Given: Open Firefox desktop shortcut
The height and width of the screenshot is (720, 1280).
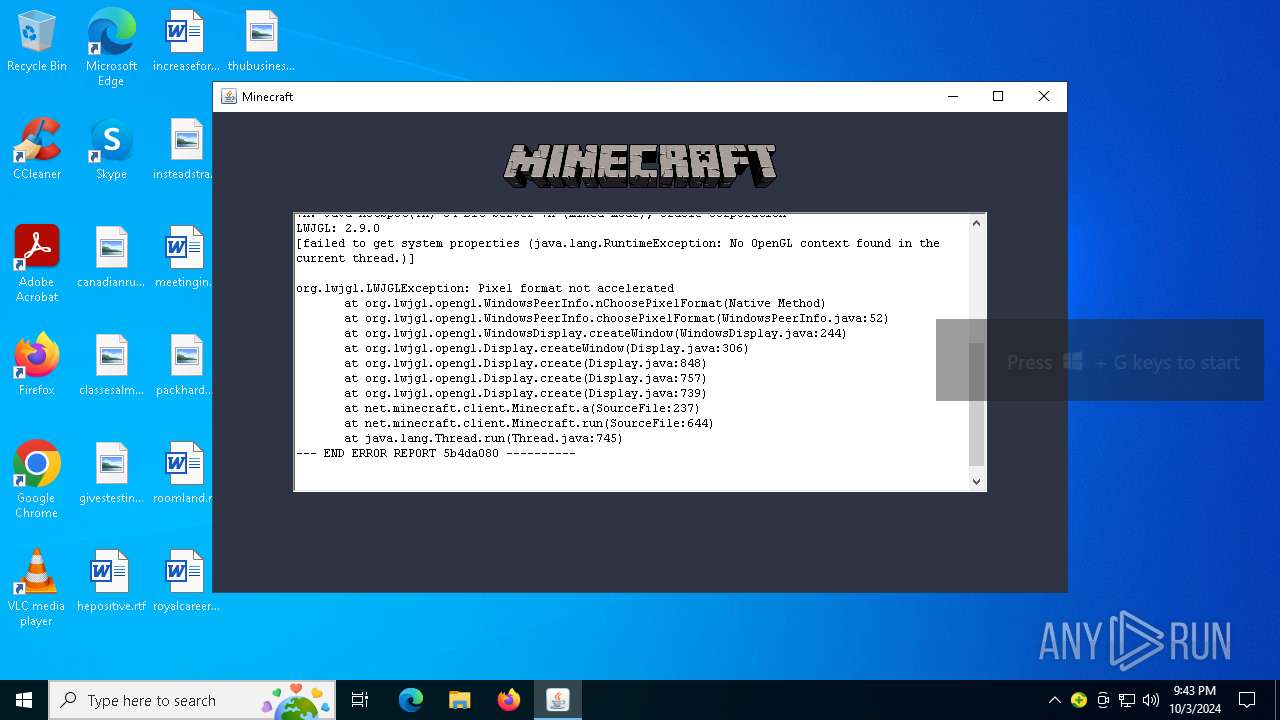Looking at the screenshot, I should pos(37,365).
